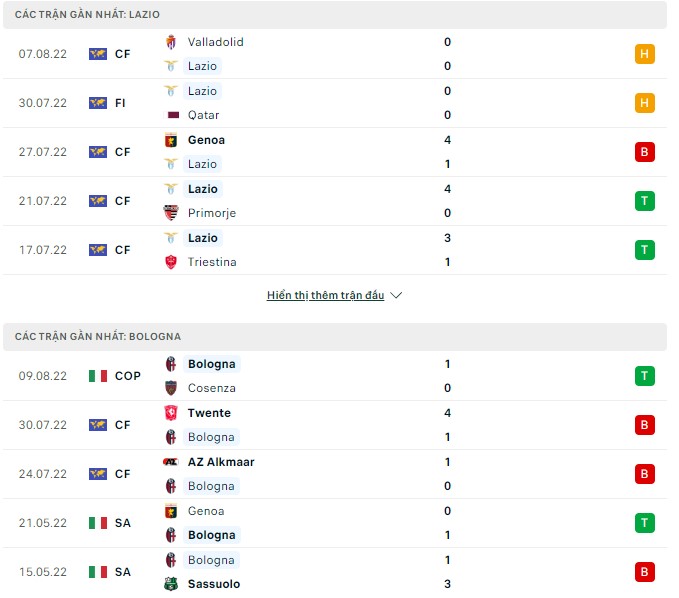Click the Valladolid team crest icon
The image size is (679, 598).
point(171,42)
